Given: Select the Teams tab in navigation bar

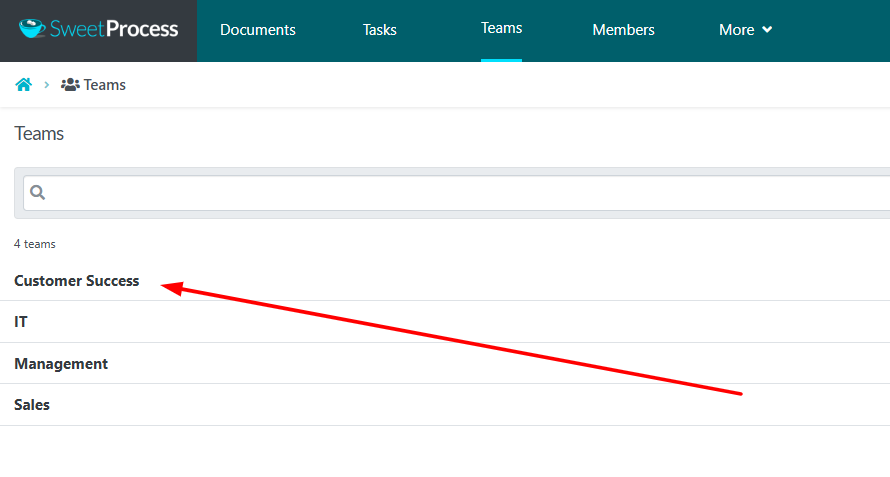Looking at the screenshot, I should (501, 28).
